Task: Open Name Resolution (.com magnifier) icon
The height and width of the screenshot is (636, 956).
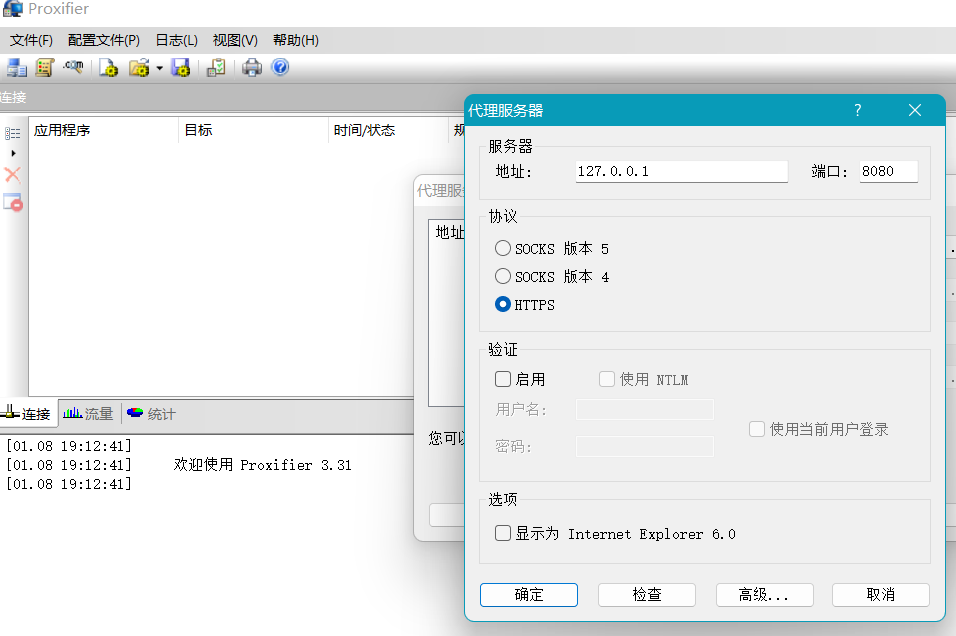Action: pyautogui.click(x=73, y=66)
